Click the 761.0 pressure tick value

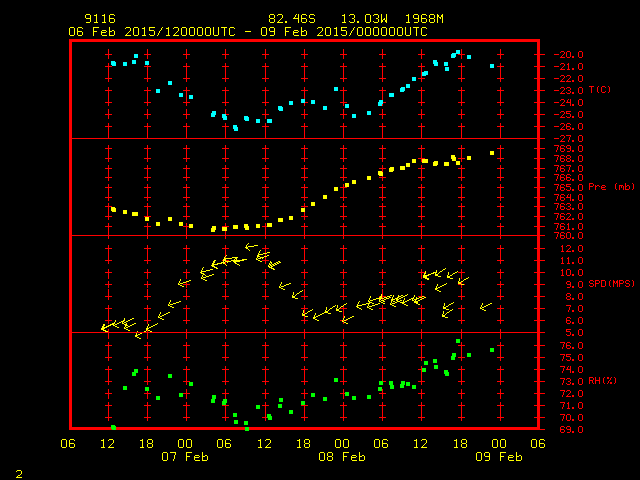coord(568,227)
